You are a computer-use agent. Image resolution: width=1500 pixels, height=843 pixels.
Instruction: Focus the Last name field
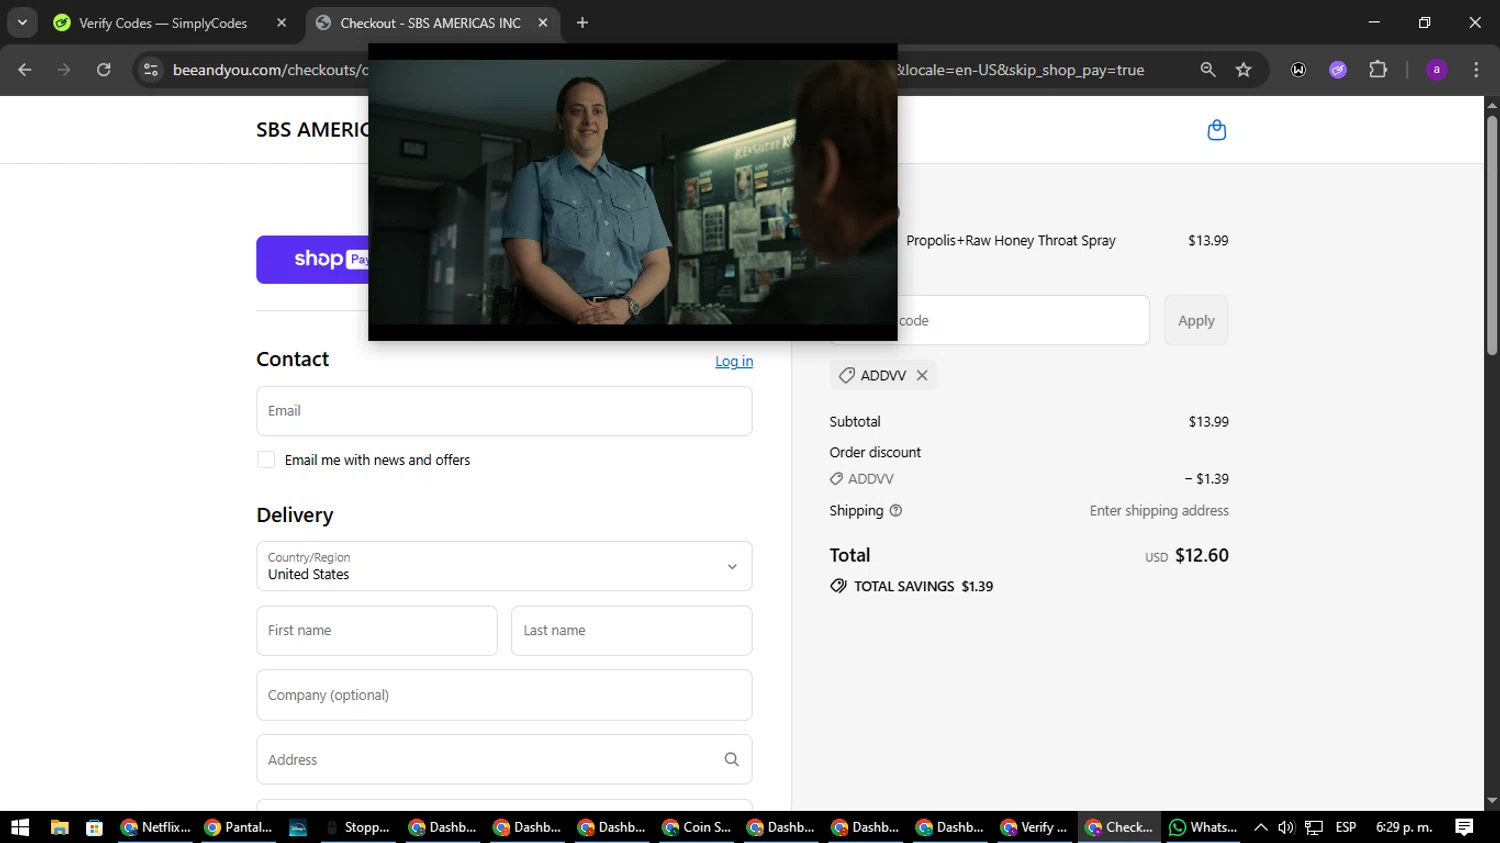[x=632, y=631]
